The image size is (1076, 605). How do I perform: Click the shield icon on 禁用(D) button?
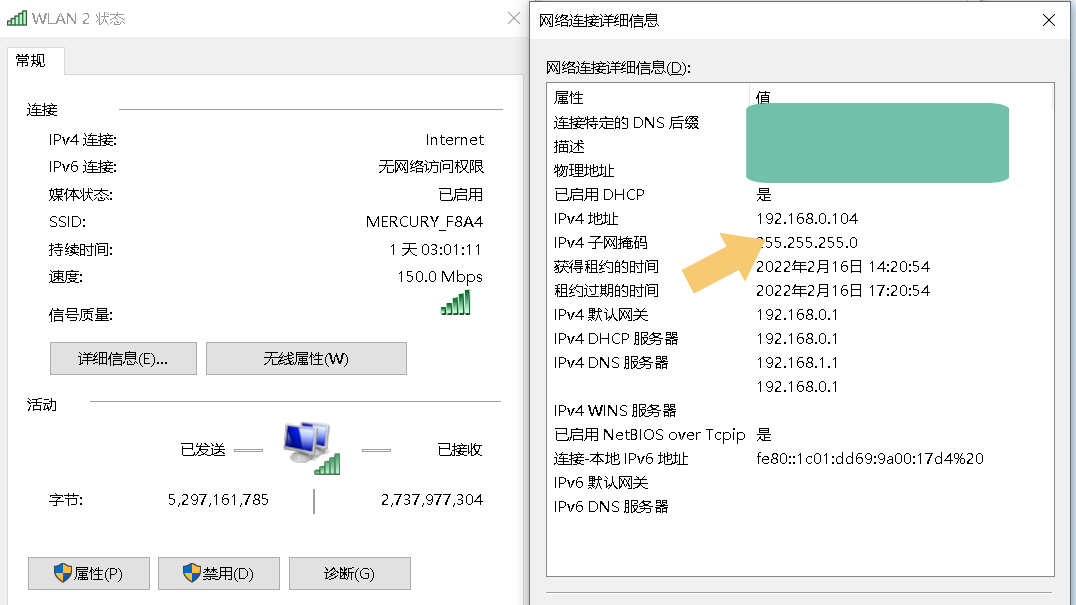[191, 573]
